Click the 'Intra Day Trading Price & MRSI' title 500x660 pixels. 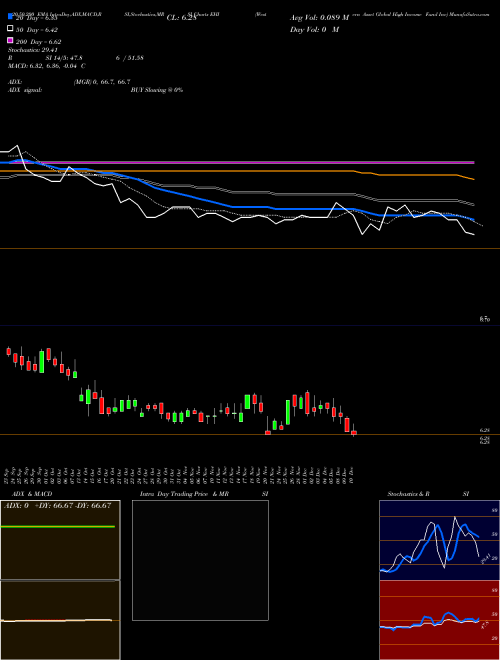204,494
